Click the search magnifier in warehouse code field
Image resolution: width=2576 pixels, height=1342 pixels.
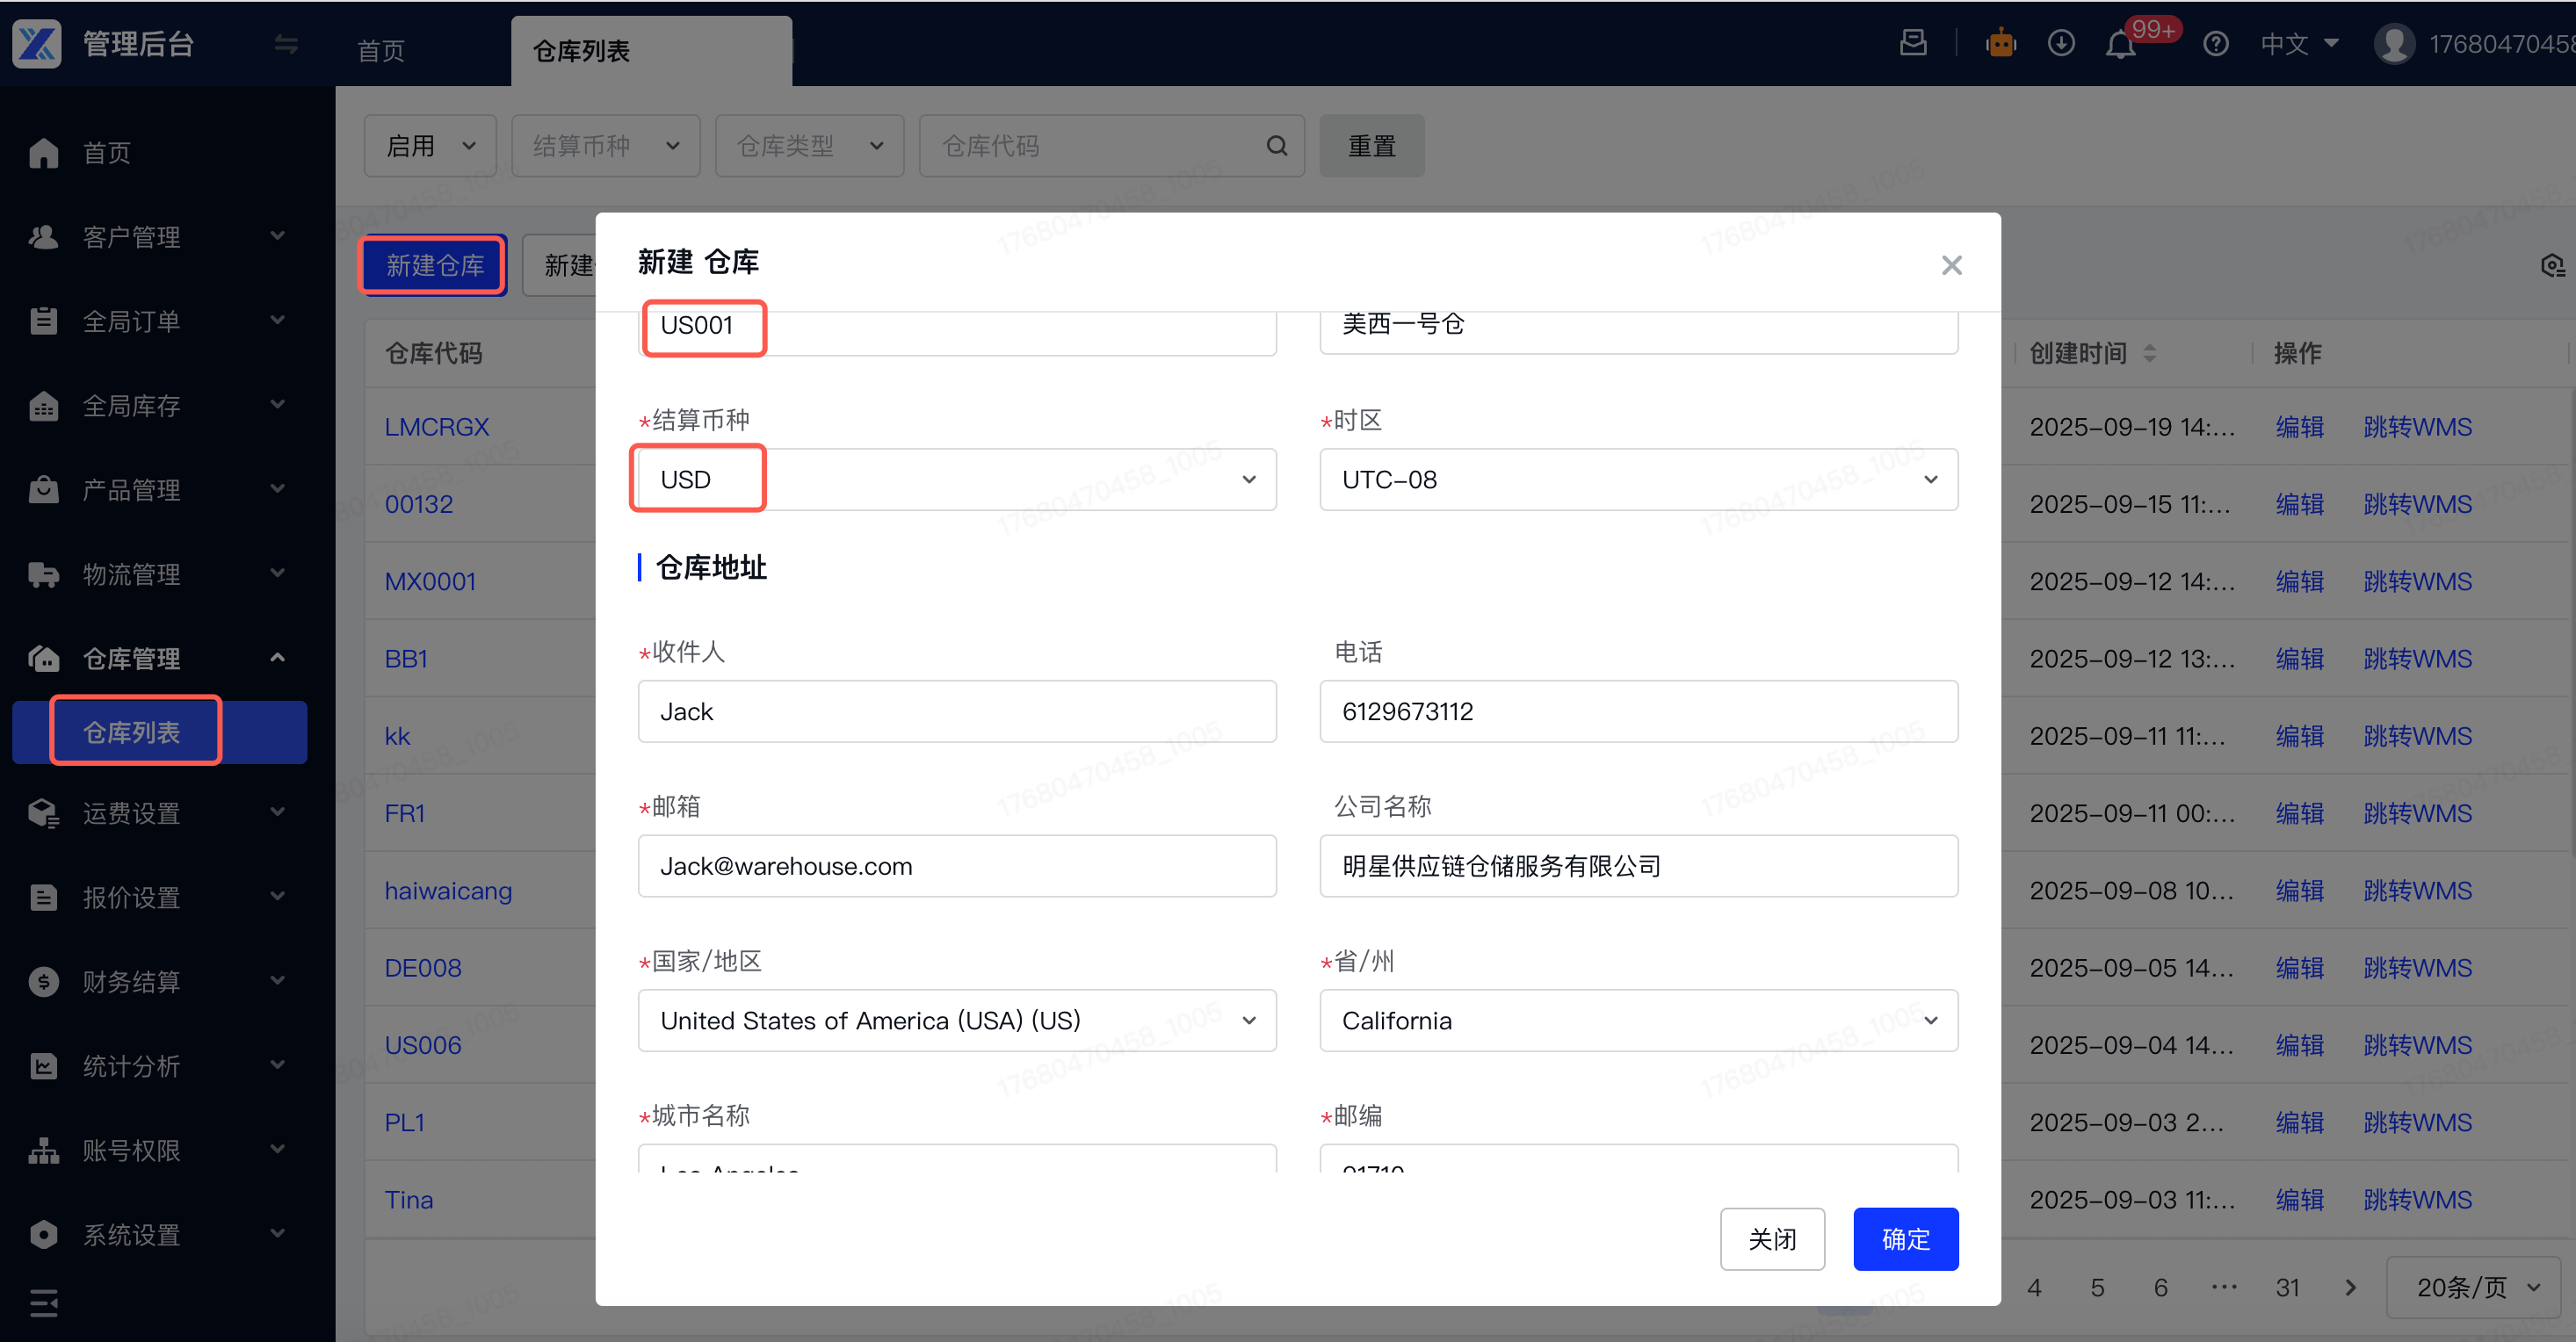[1276, 146]
